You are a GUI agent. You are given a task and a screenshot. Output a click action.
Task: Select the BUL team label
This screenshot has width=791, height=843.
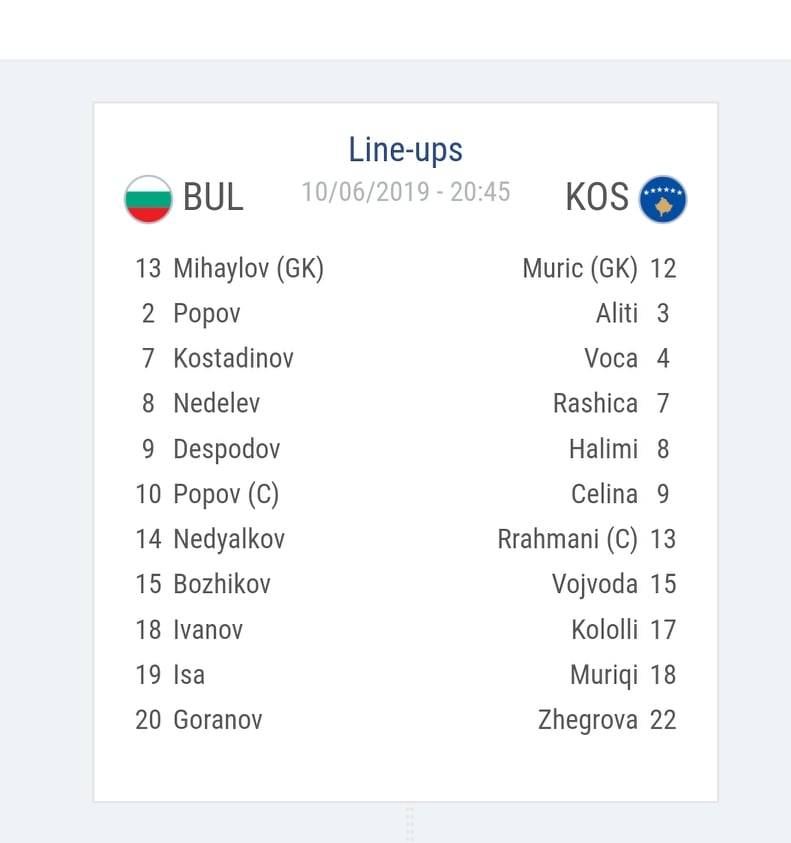213,197
